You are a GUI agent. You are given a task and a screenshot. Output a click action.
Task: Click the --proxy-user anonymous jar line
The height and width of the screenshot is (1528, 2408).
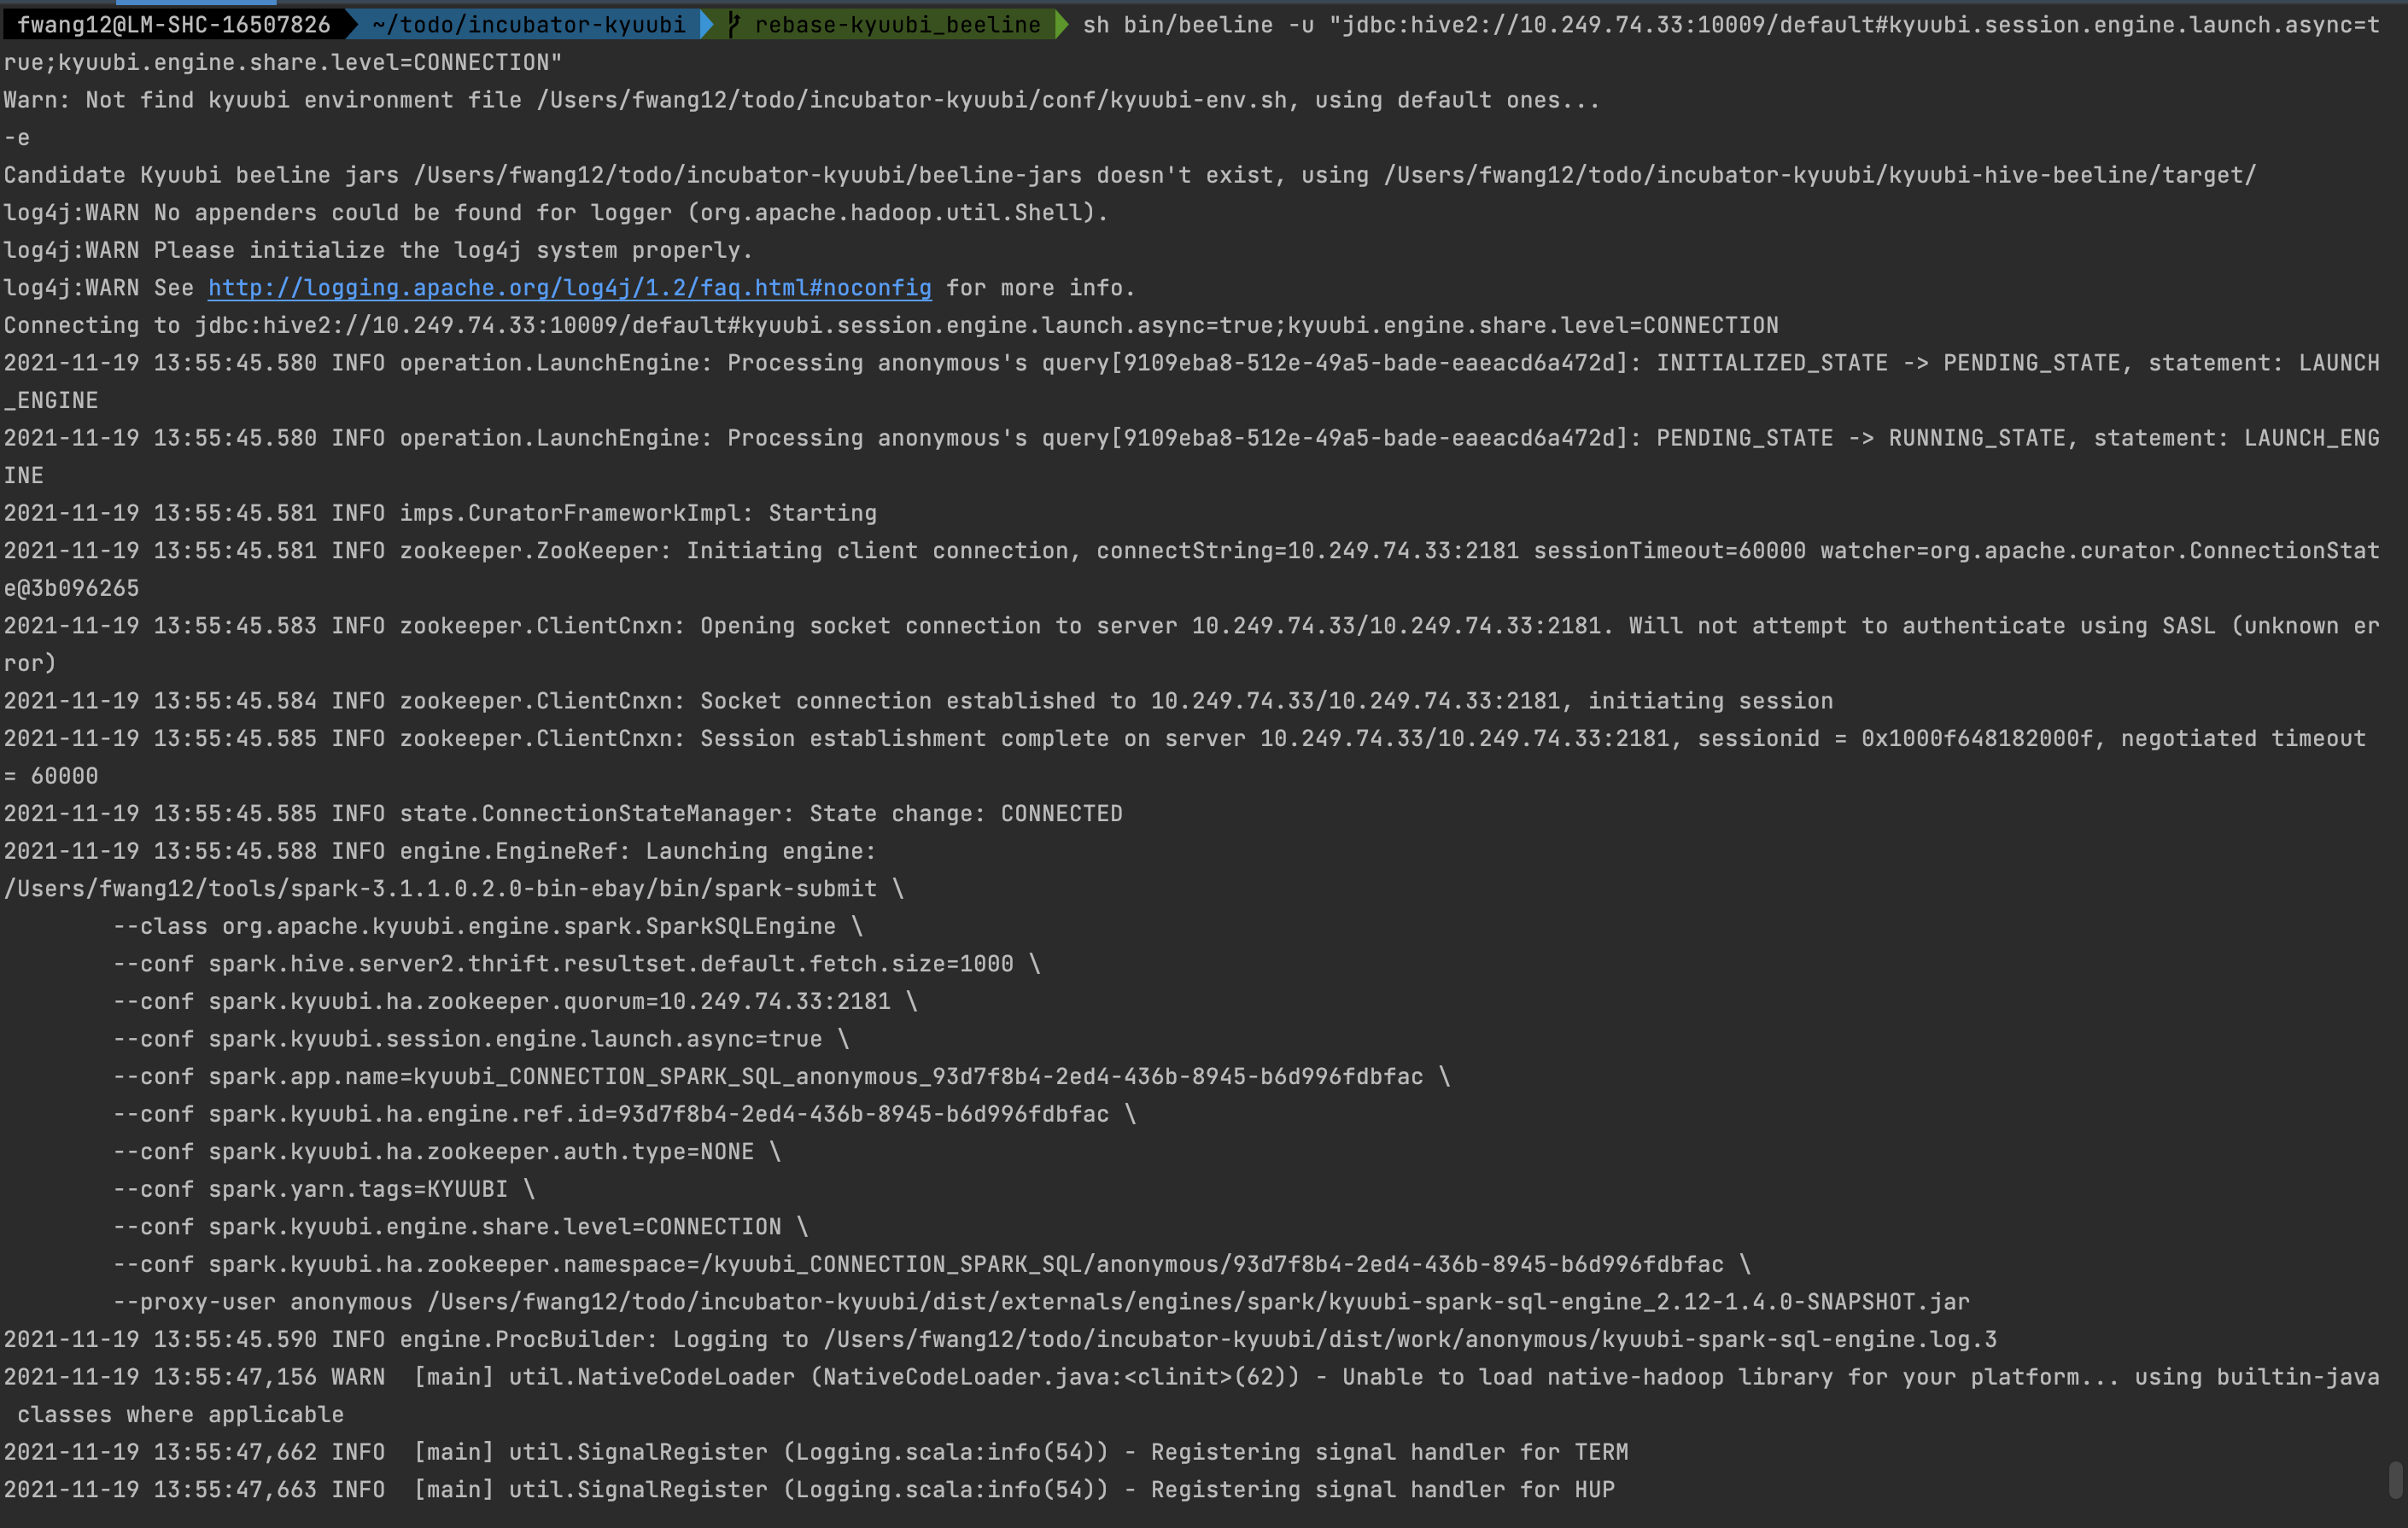(1040, 1302)
